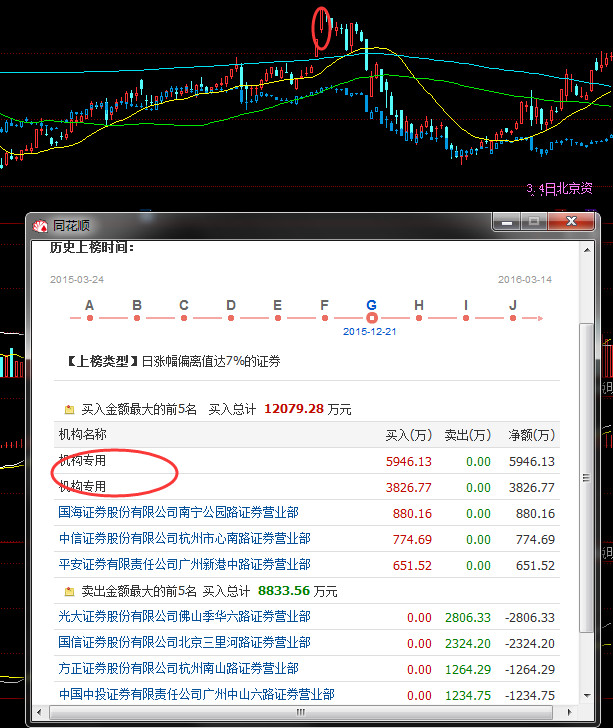Click sell amount 2806.33

[468, 618]
